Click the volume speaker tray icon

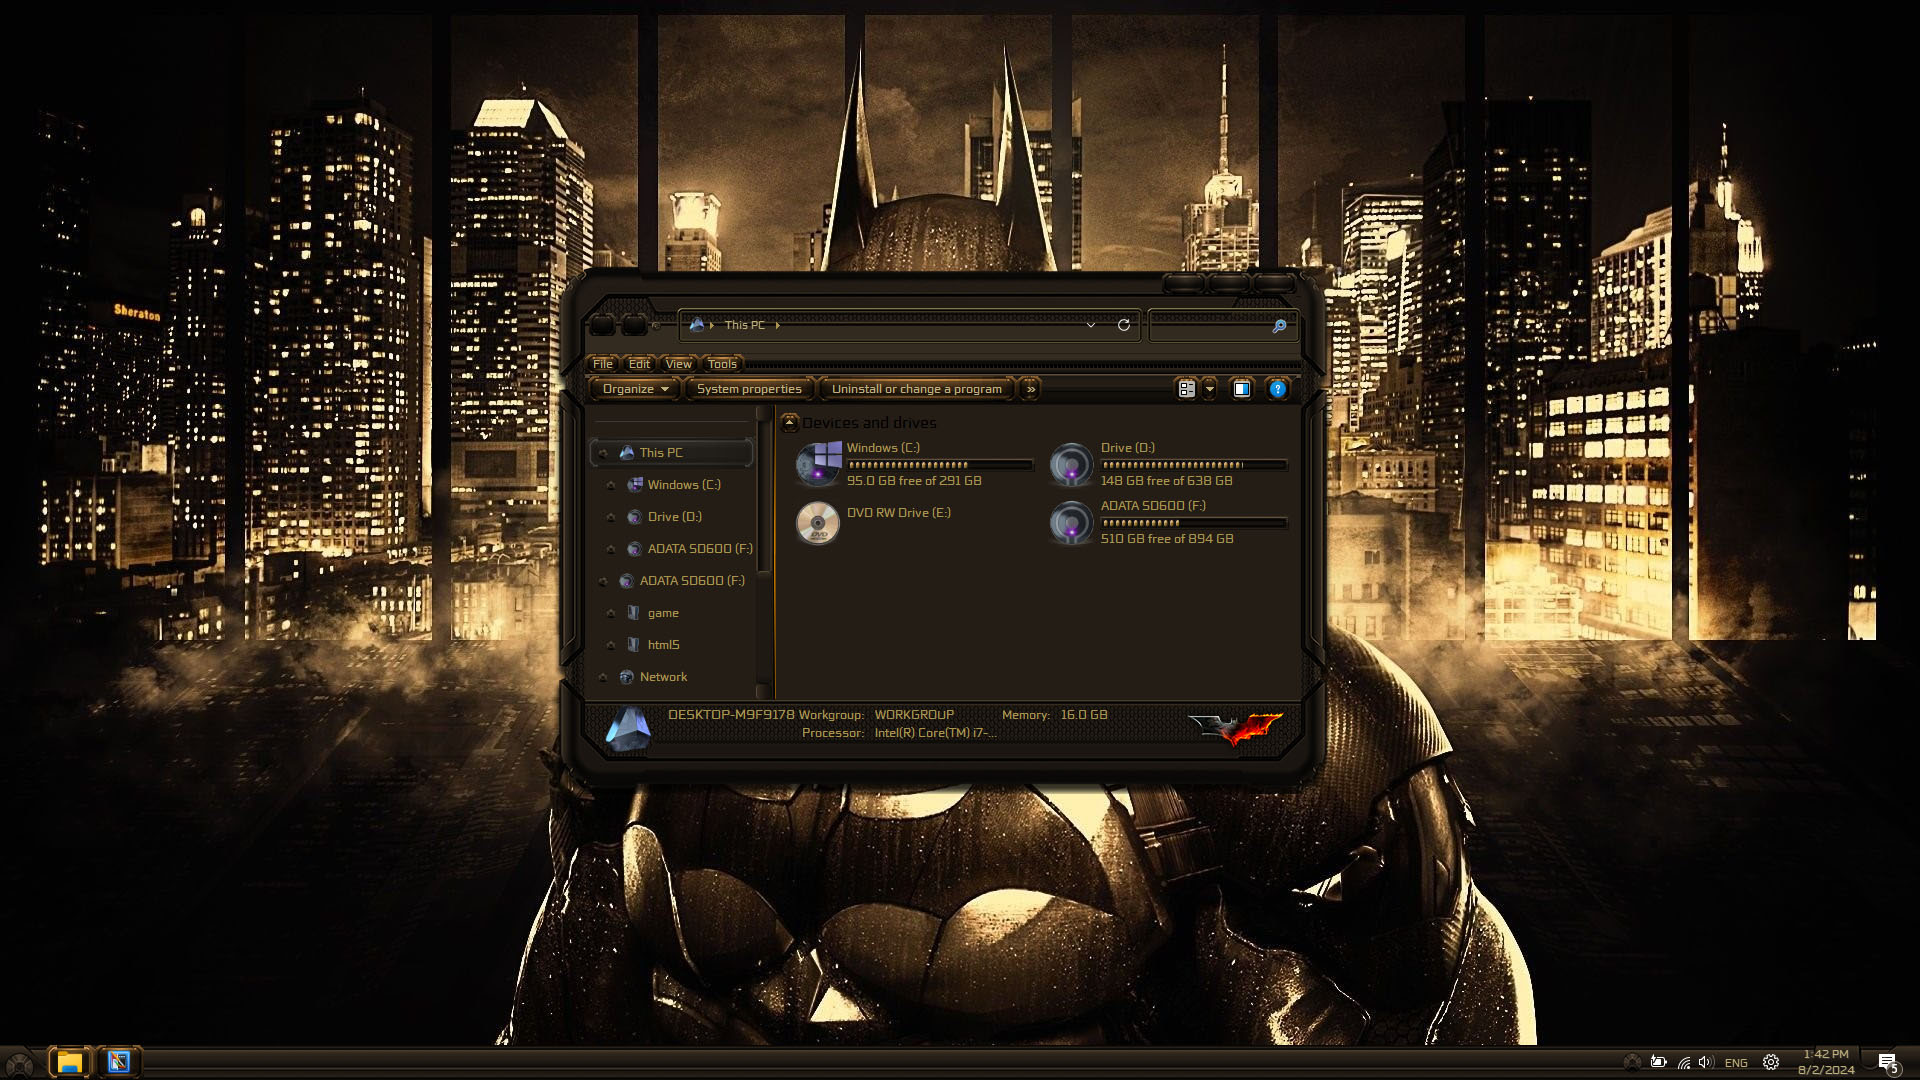click(1706, 1062)
